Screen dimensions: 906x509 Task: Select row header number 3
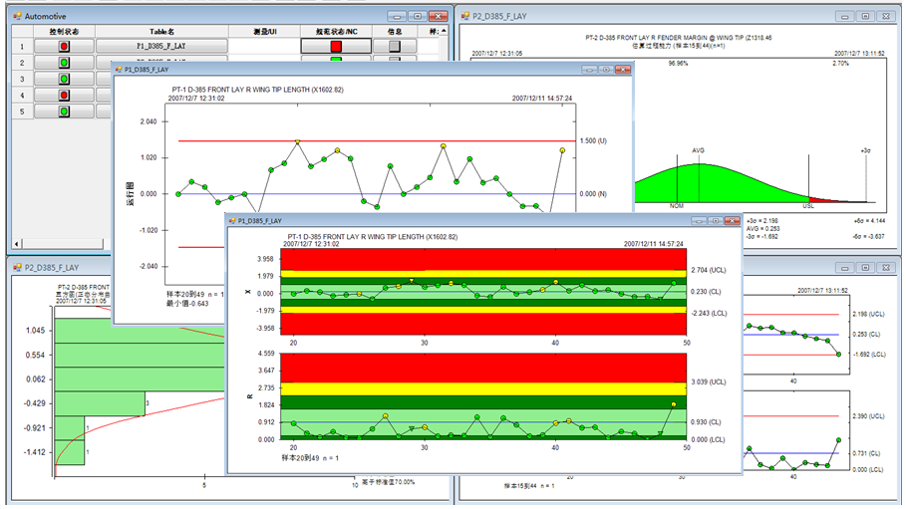click(x=23, y=79)
